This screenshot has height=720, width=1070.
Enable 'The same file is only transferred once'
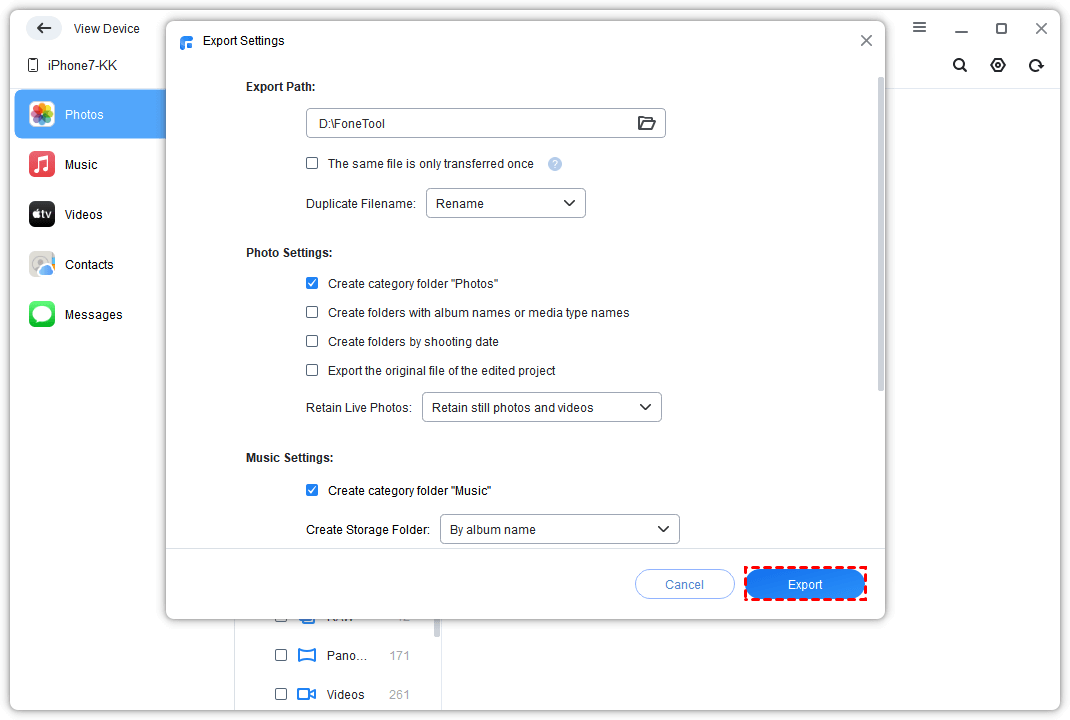[312, 163]
